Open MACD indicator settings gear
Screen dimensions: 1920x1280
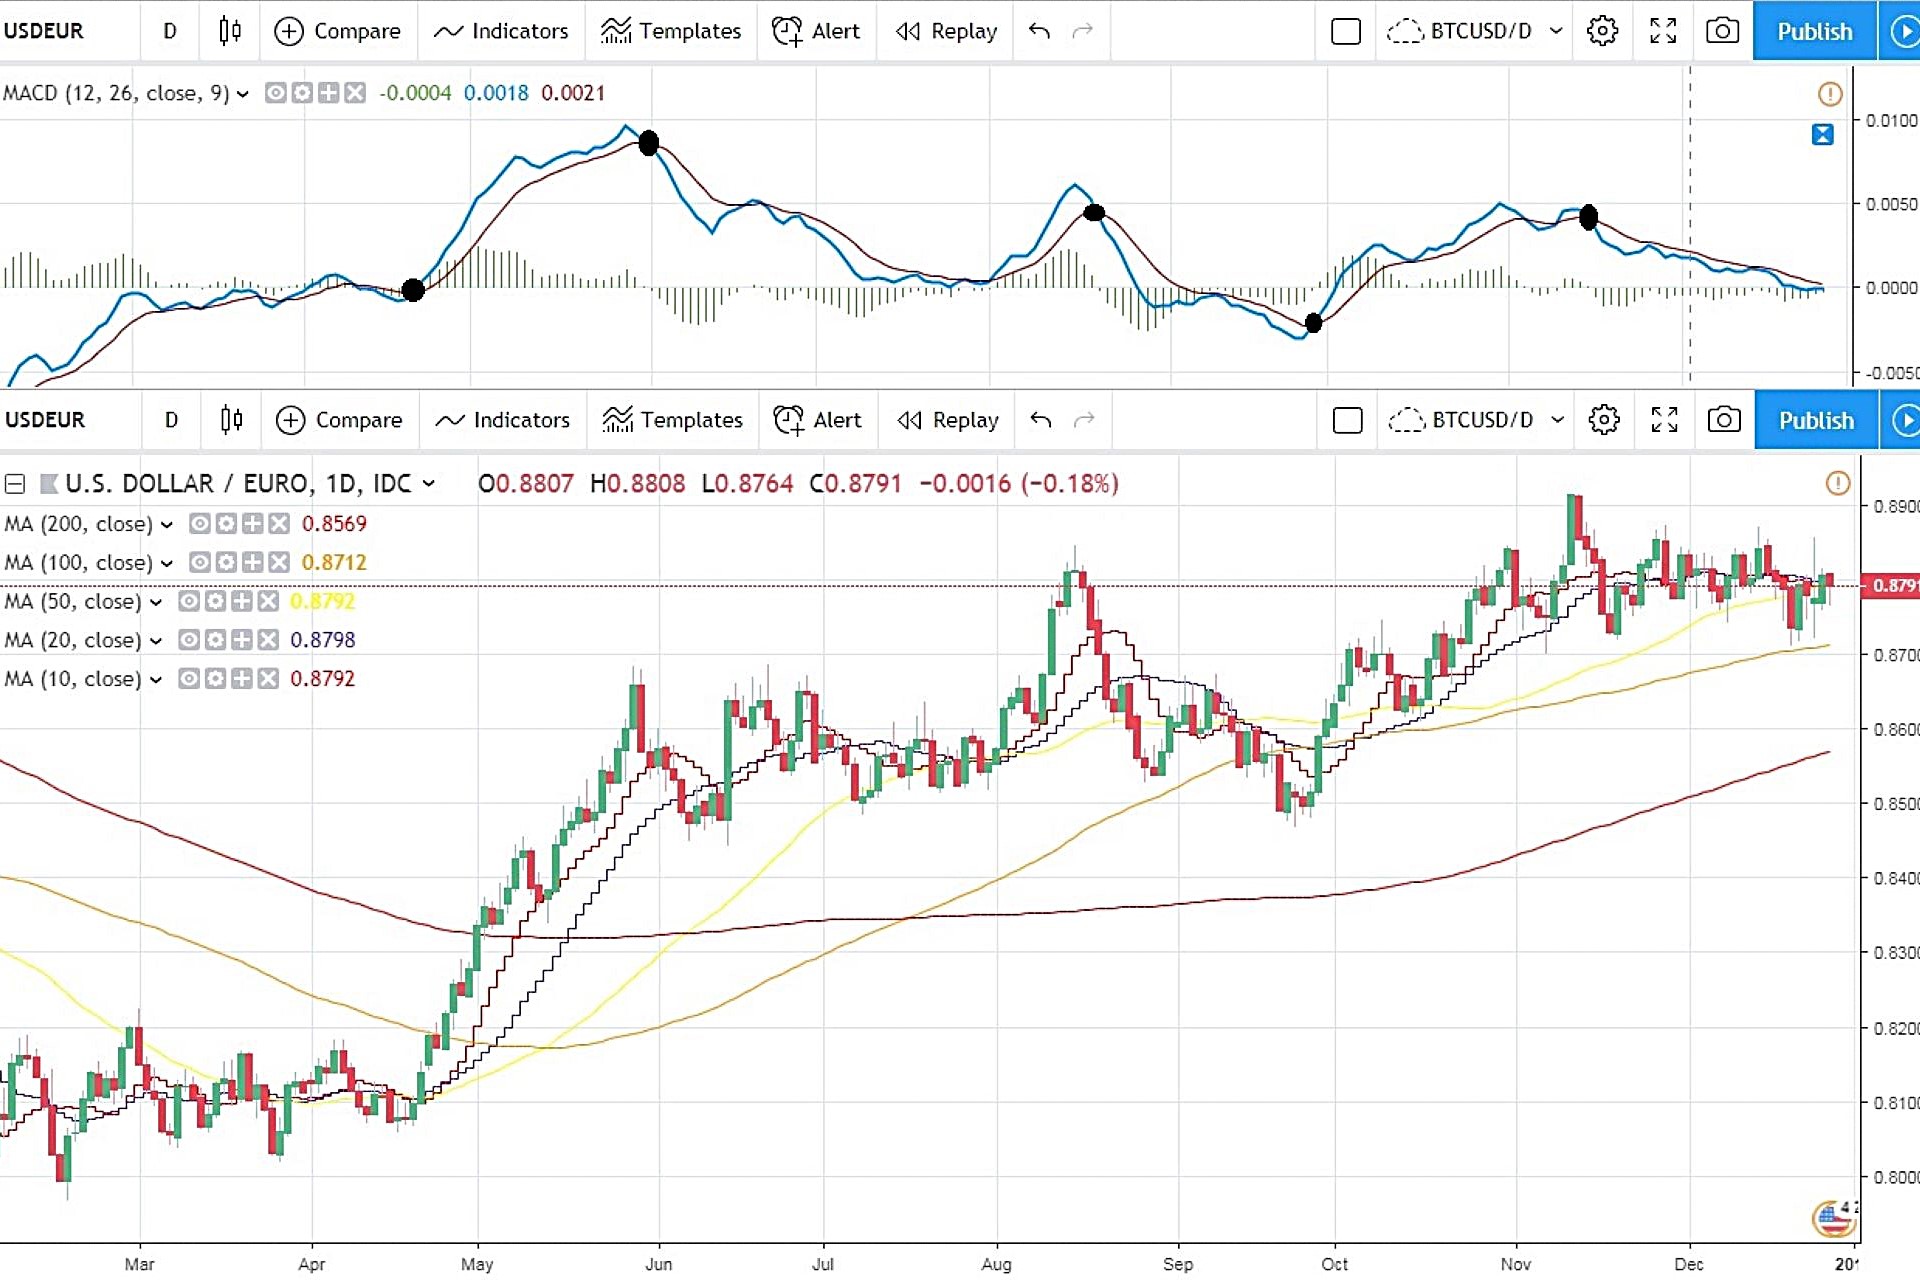click(302, 93)
